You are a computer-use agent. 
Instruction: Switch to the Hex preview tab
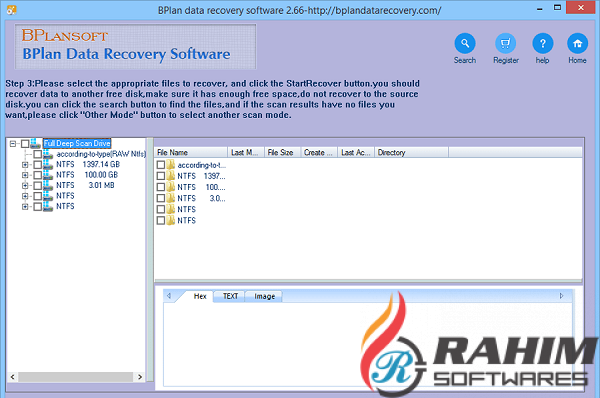click(200, 296)
